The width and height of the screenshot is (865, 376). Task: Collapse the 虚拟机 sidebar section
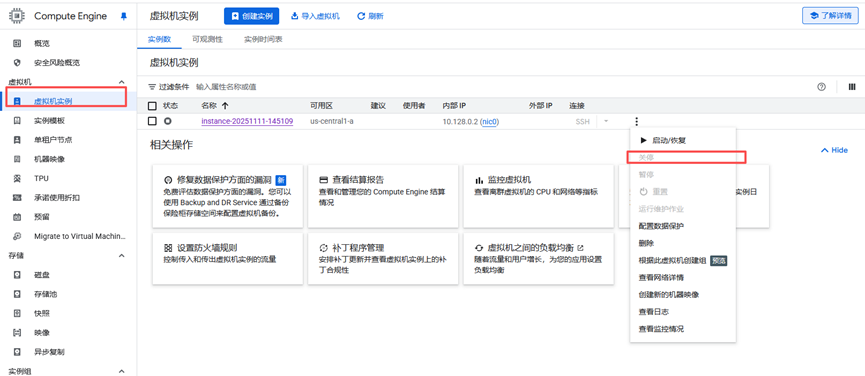[x=122, y=82]
